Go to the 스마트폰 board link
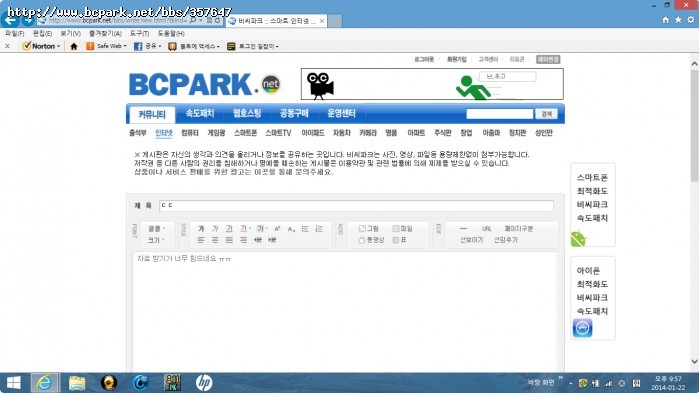The image size is (700, 393). (246, 133)
